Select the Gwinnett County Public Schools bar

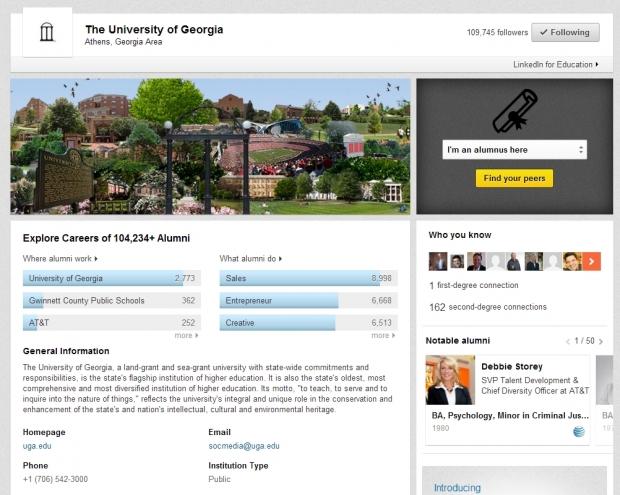point(112,300)
